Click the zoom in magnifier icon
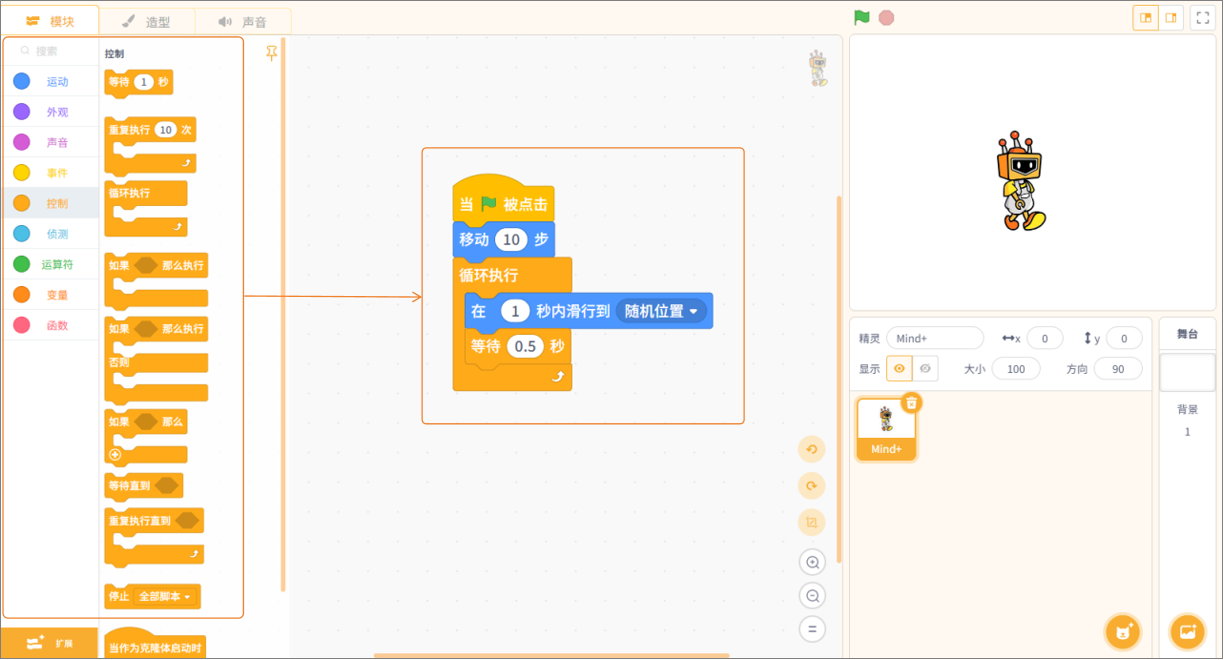This screenshot has width=1224, height=660. pos(812,562)
